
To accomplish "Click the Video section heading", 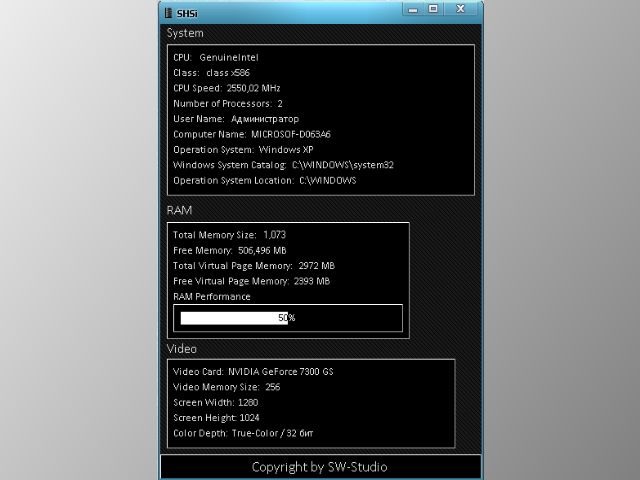I will [182, 349].
